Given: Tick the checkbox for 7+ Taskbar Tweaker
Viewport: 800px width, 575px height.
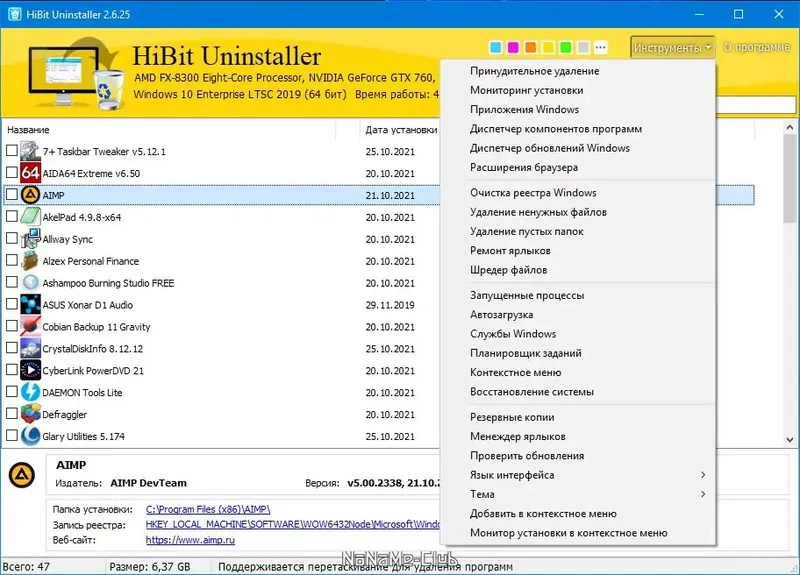Looking at the screenshot, I should (12, 151).
